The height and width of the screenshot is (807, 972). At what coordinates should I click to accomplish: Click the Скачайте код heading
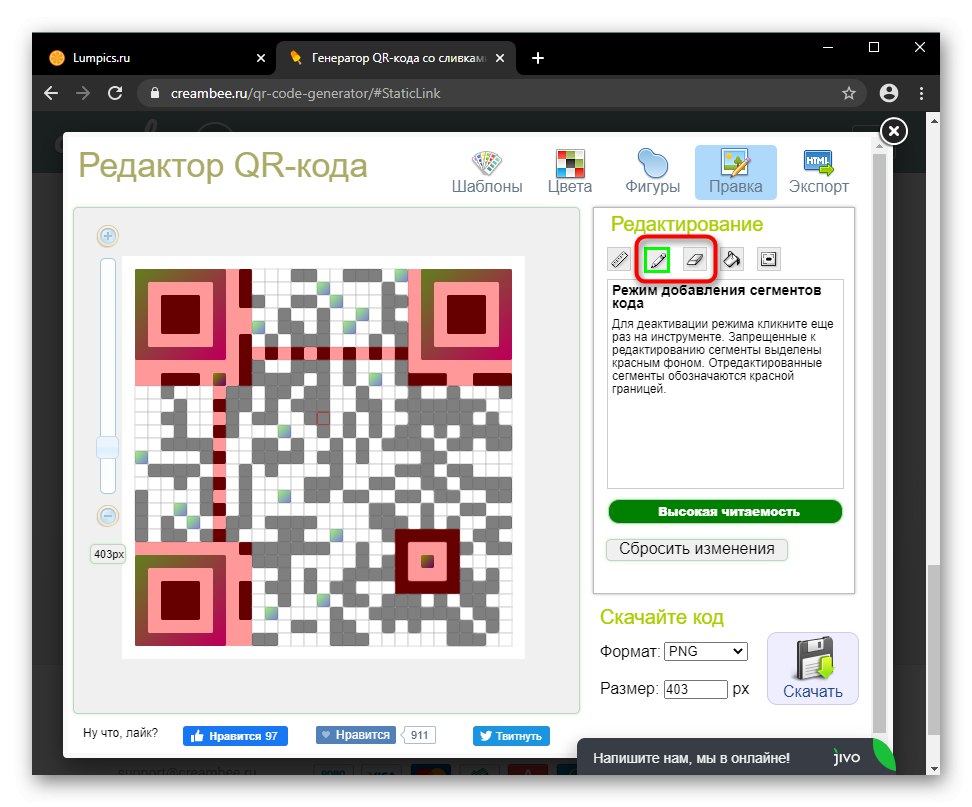(661, 617)
